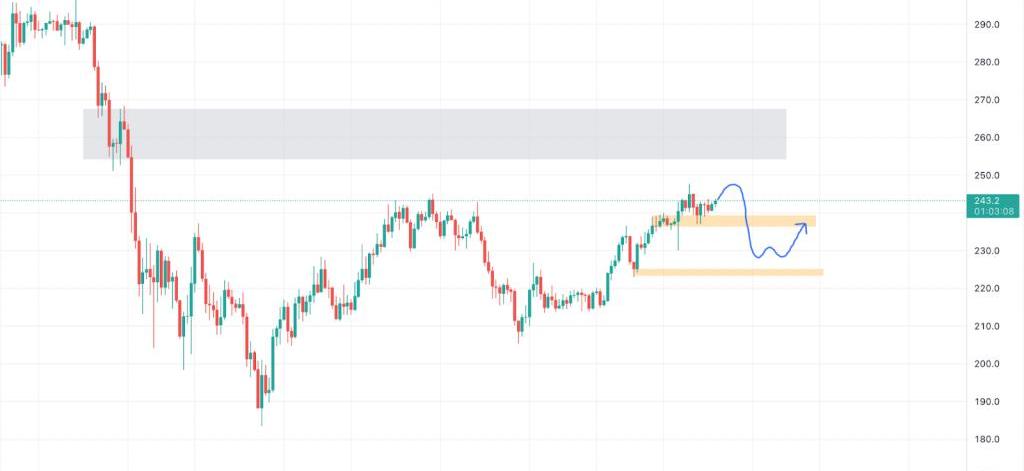The image size is (1024, 471).
Task: Click the 270.0 price axis label
Action: click(988, 100)
